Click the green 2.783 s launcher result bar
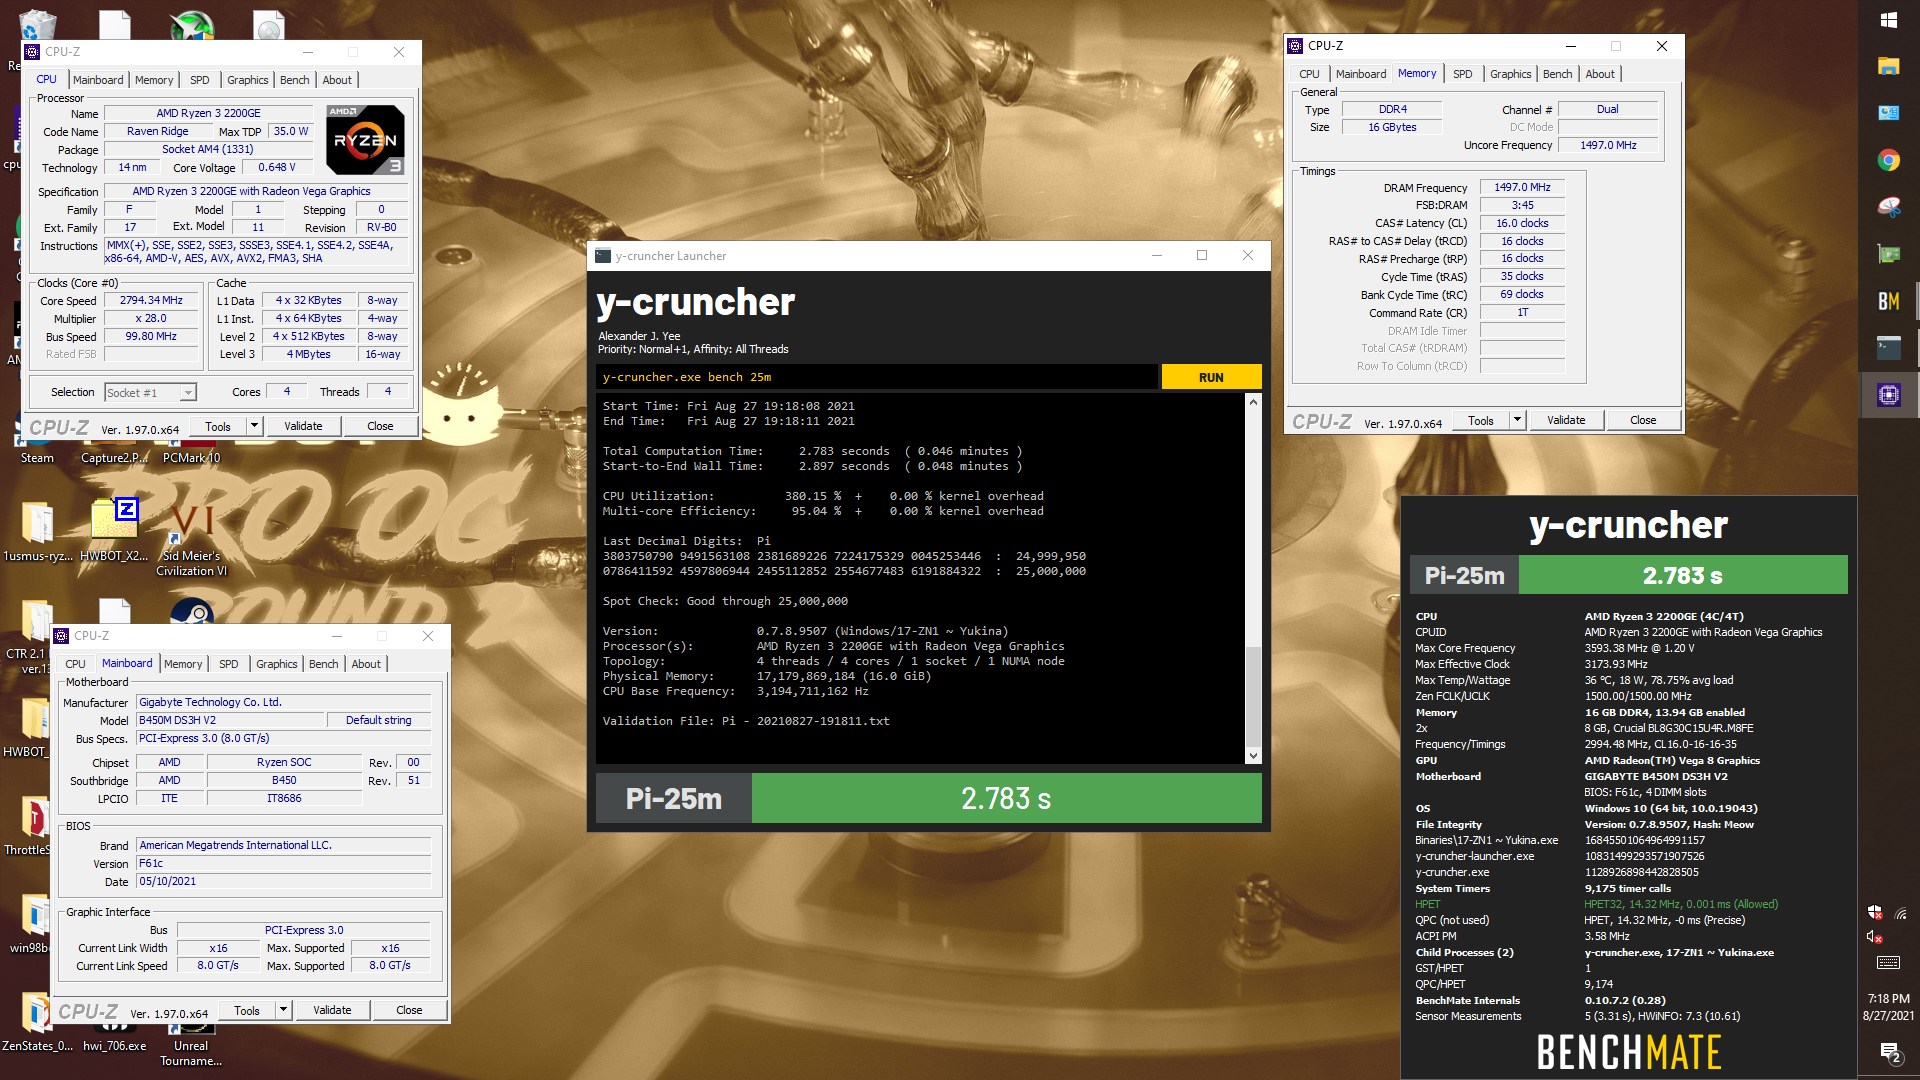Screen dimensions: 1920x1080 pos(1006,798)
